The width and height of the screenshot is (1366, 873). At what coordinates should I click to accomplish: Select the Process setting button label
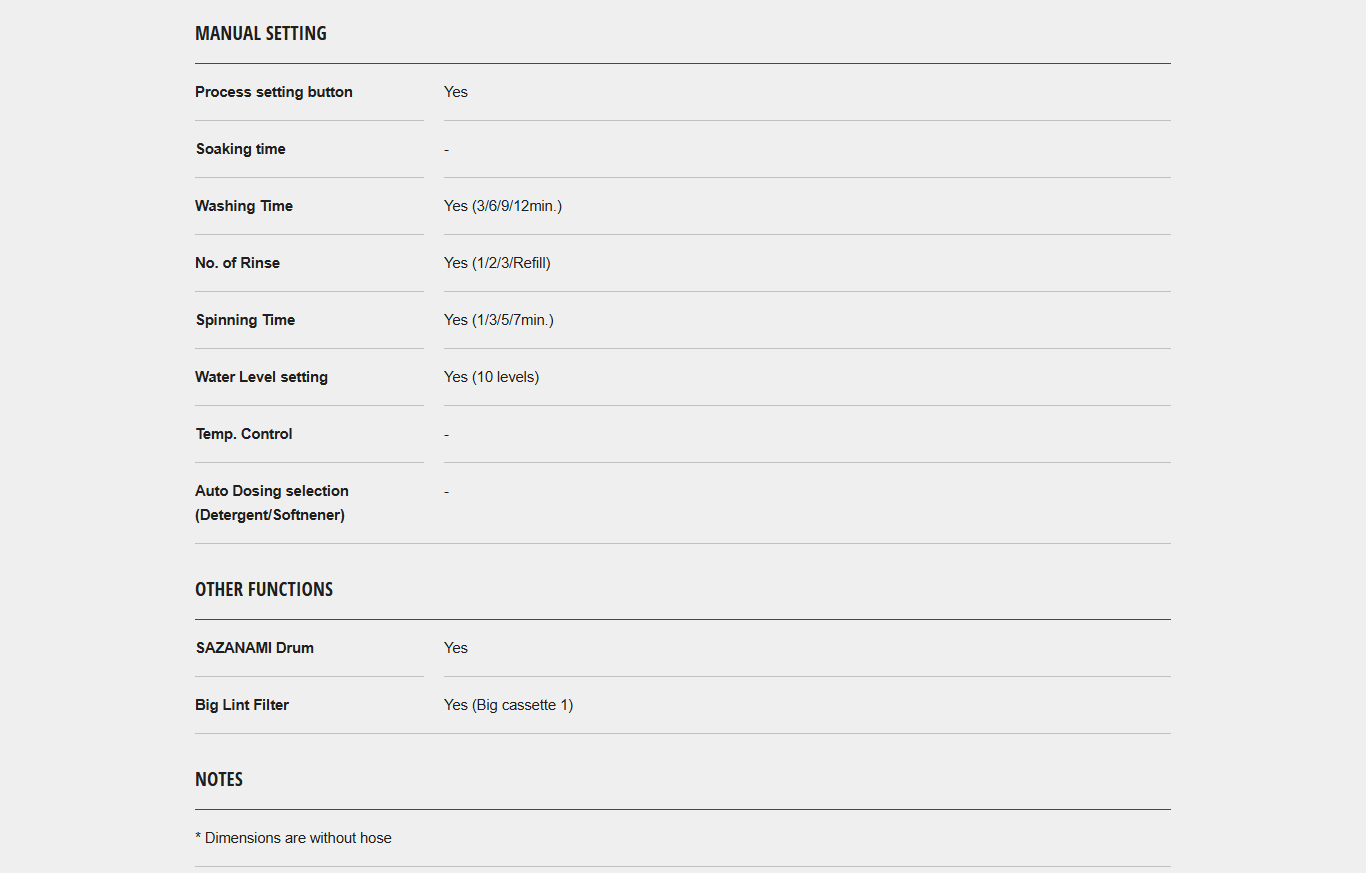pyautogui.click(x=274, y=92)
